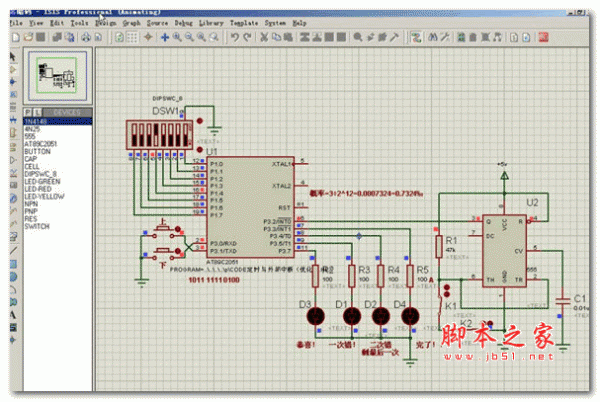Open the Source menu
600x402 pixels.
157,23
